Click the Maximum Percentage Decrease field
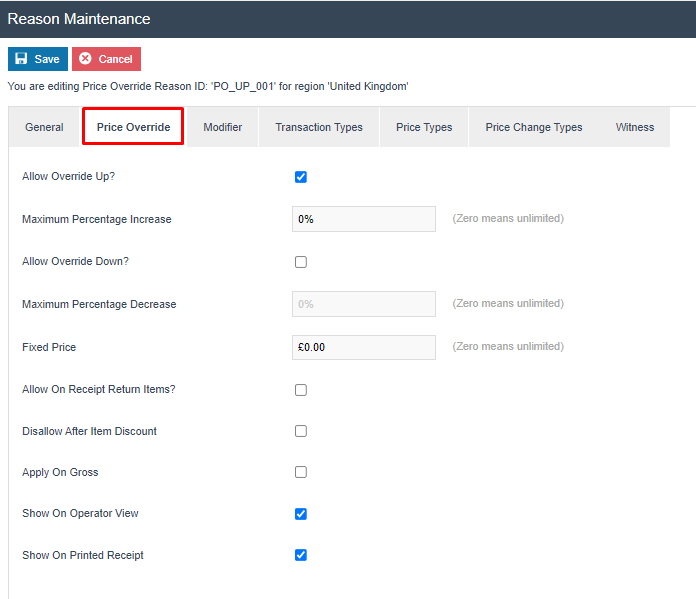The image size is (696, 599). [364, 304]
